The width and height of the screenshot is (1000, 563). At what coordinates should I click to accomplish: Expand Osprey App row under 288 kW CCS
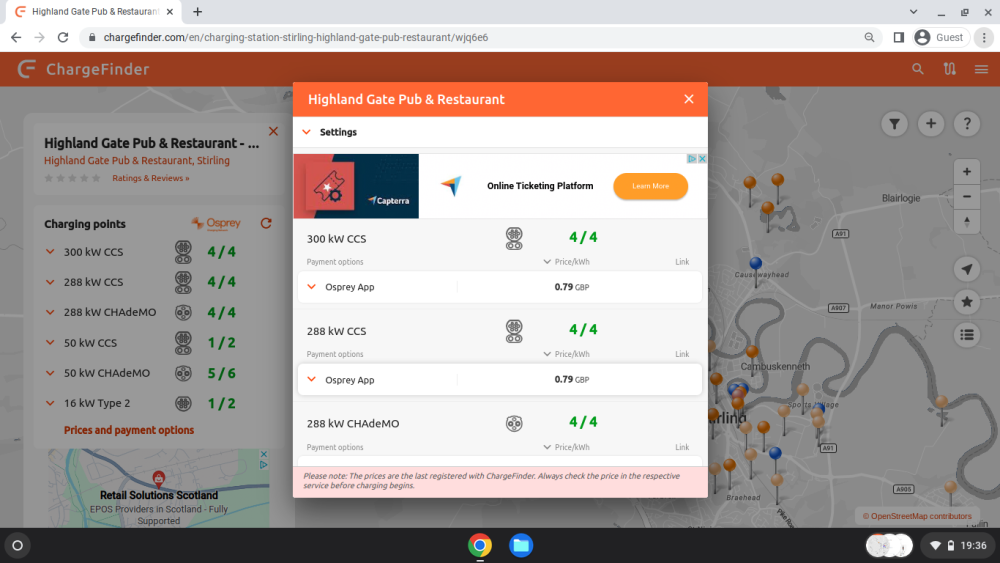(500, 379)
